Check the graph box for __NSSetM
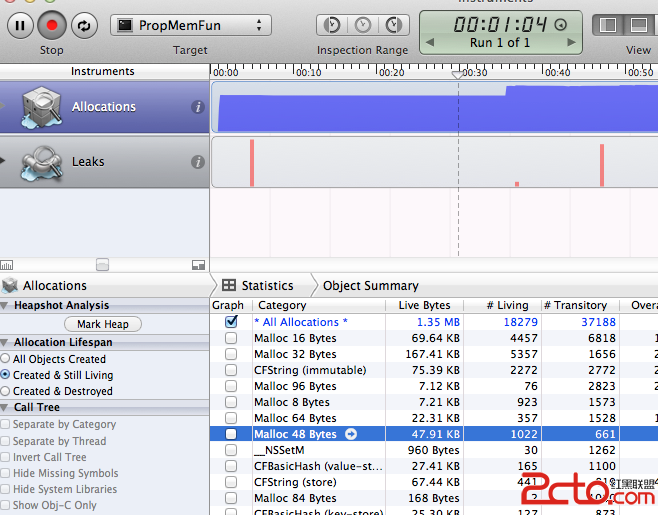This screenshot has height=515, width=658. [231, 450]
